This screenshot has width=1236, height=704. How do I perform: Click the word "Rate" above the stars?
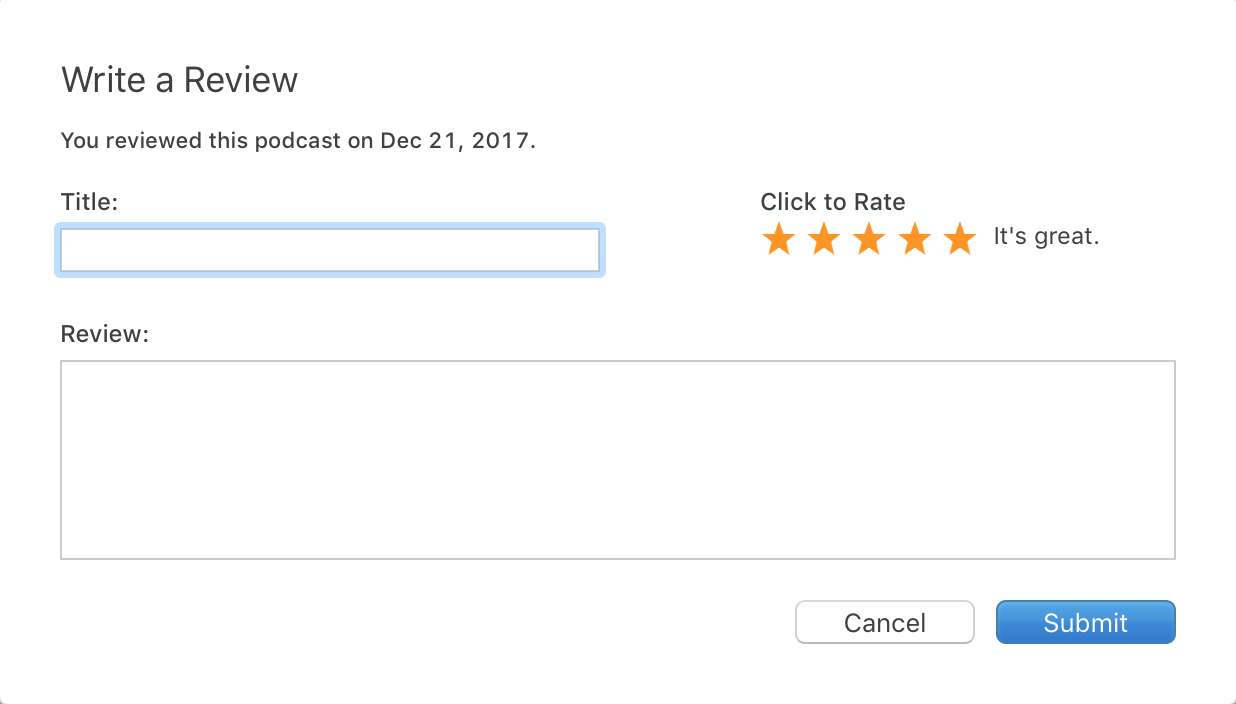[x=881, y=202]
